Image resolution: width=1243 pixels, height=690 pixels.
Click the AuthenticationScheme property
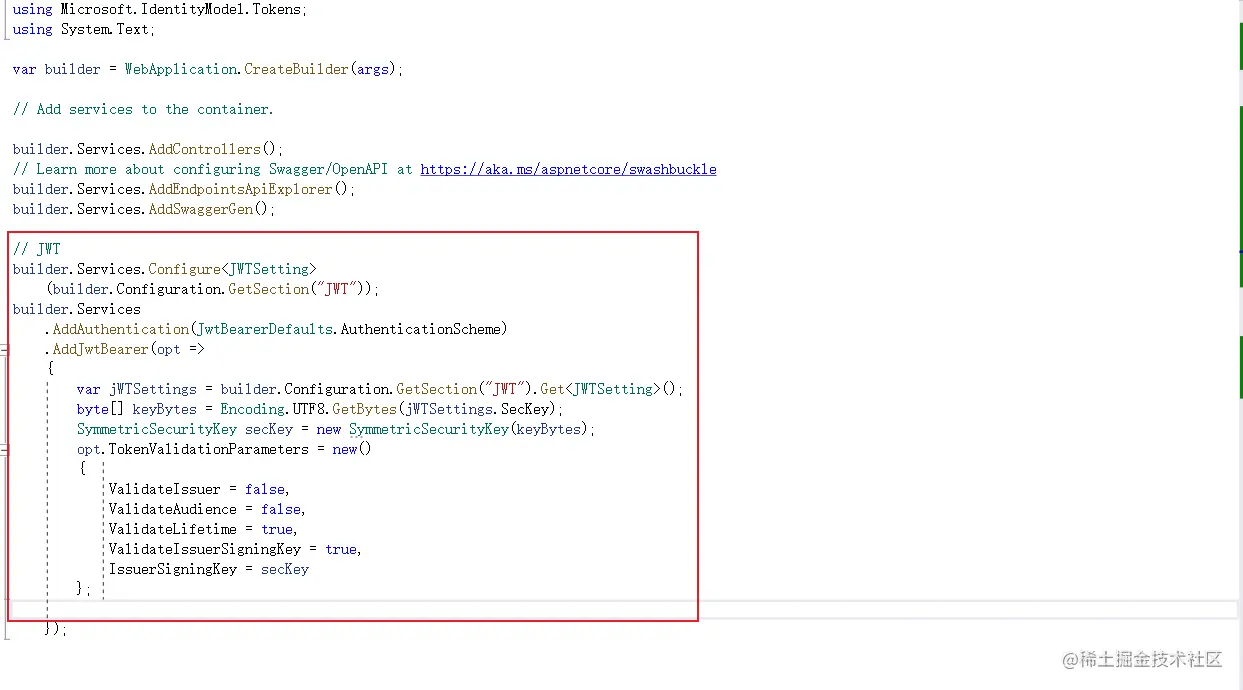tap(420, 329)
